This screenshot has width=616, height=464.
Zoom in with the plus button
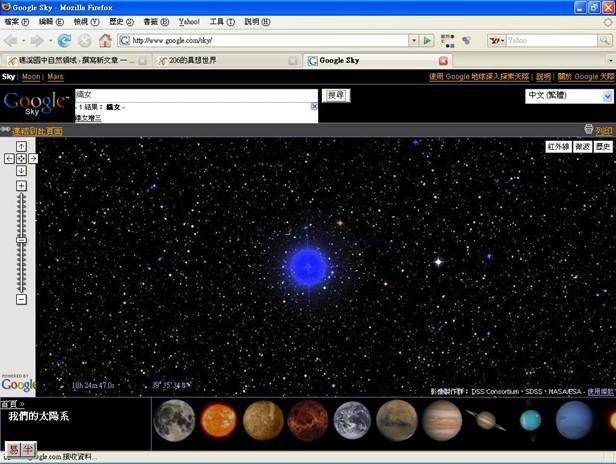tap(21, 186)
